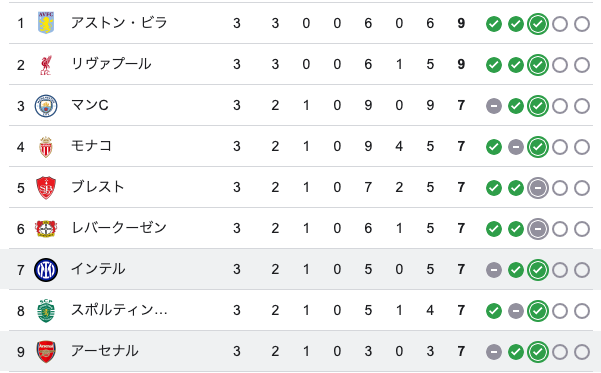Screen dimensions: 601x373
Task: Click Arsenal's first gray draw indicator
Action: [x=494, y=352]
